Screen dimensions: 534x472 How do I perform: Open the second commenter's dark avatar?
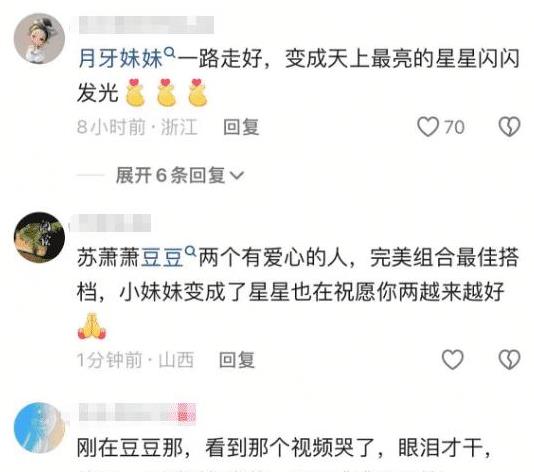coord(39,237)
